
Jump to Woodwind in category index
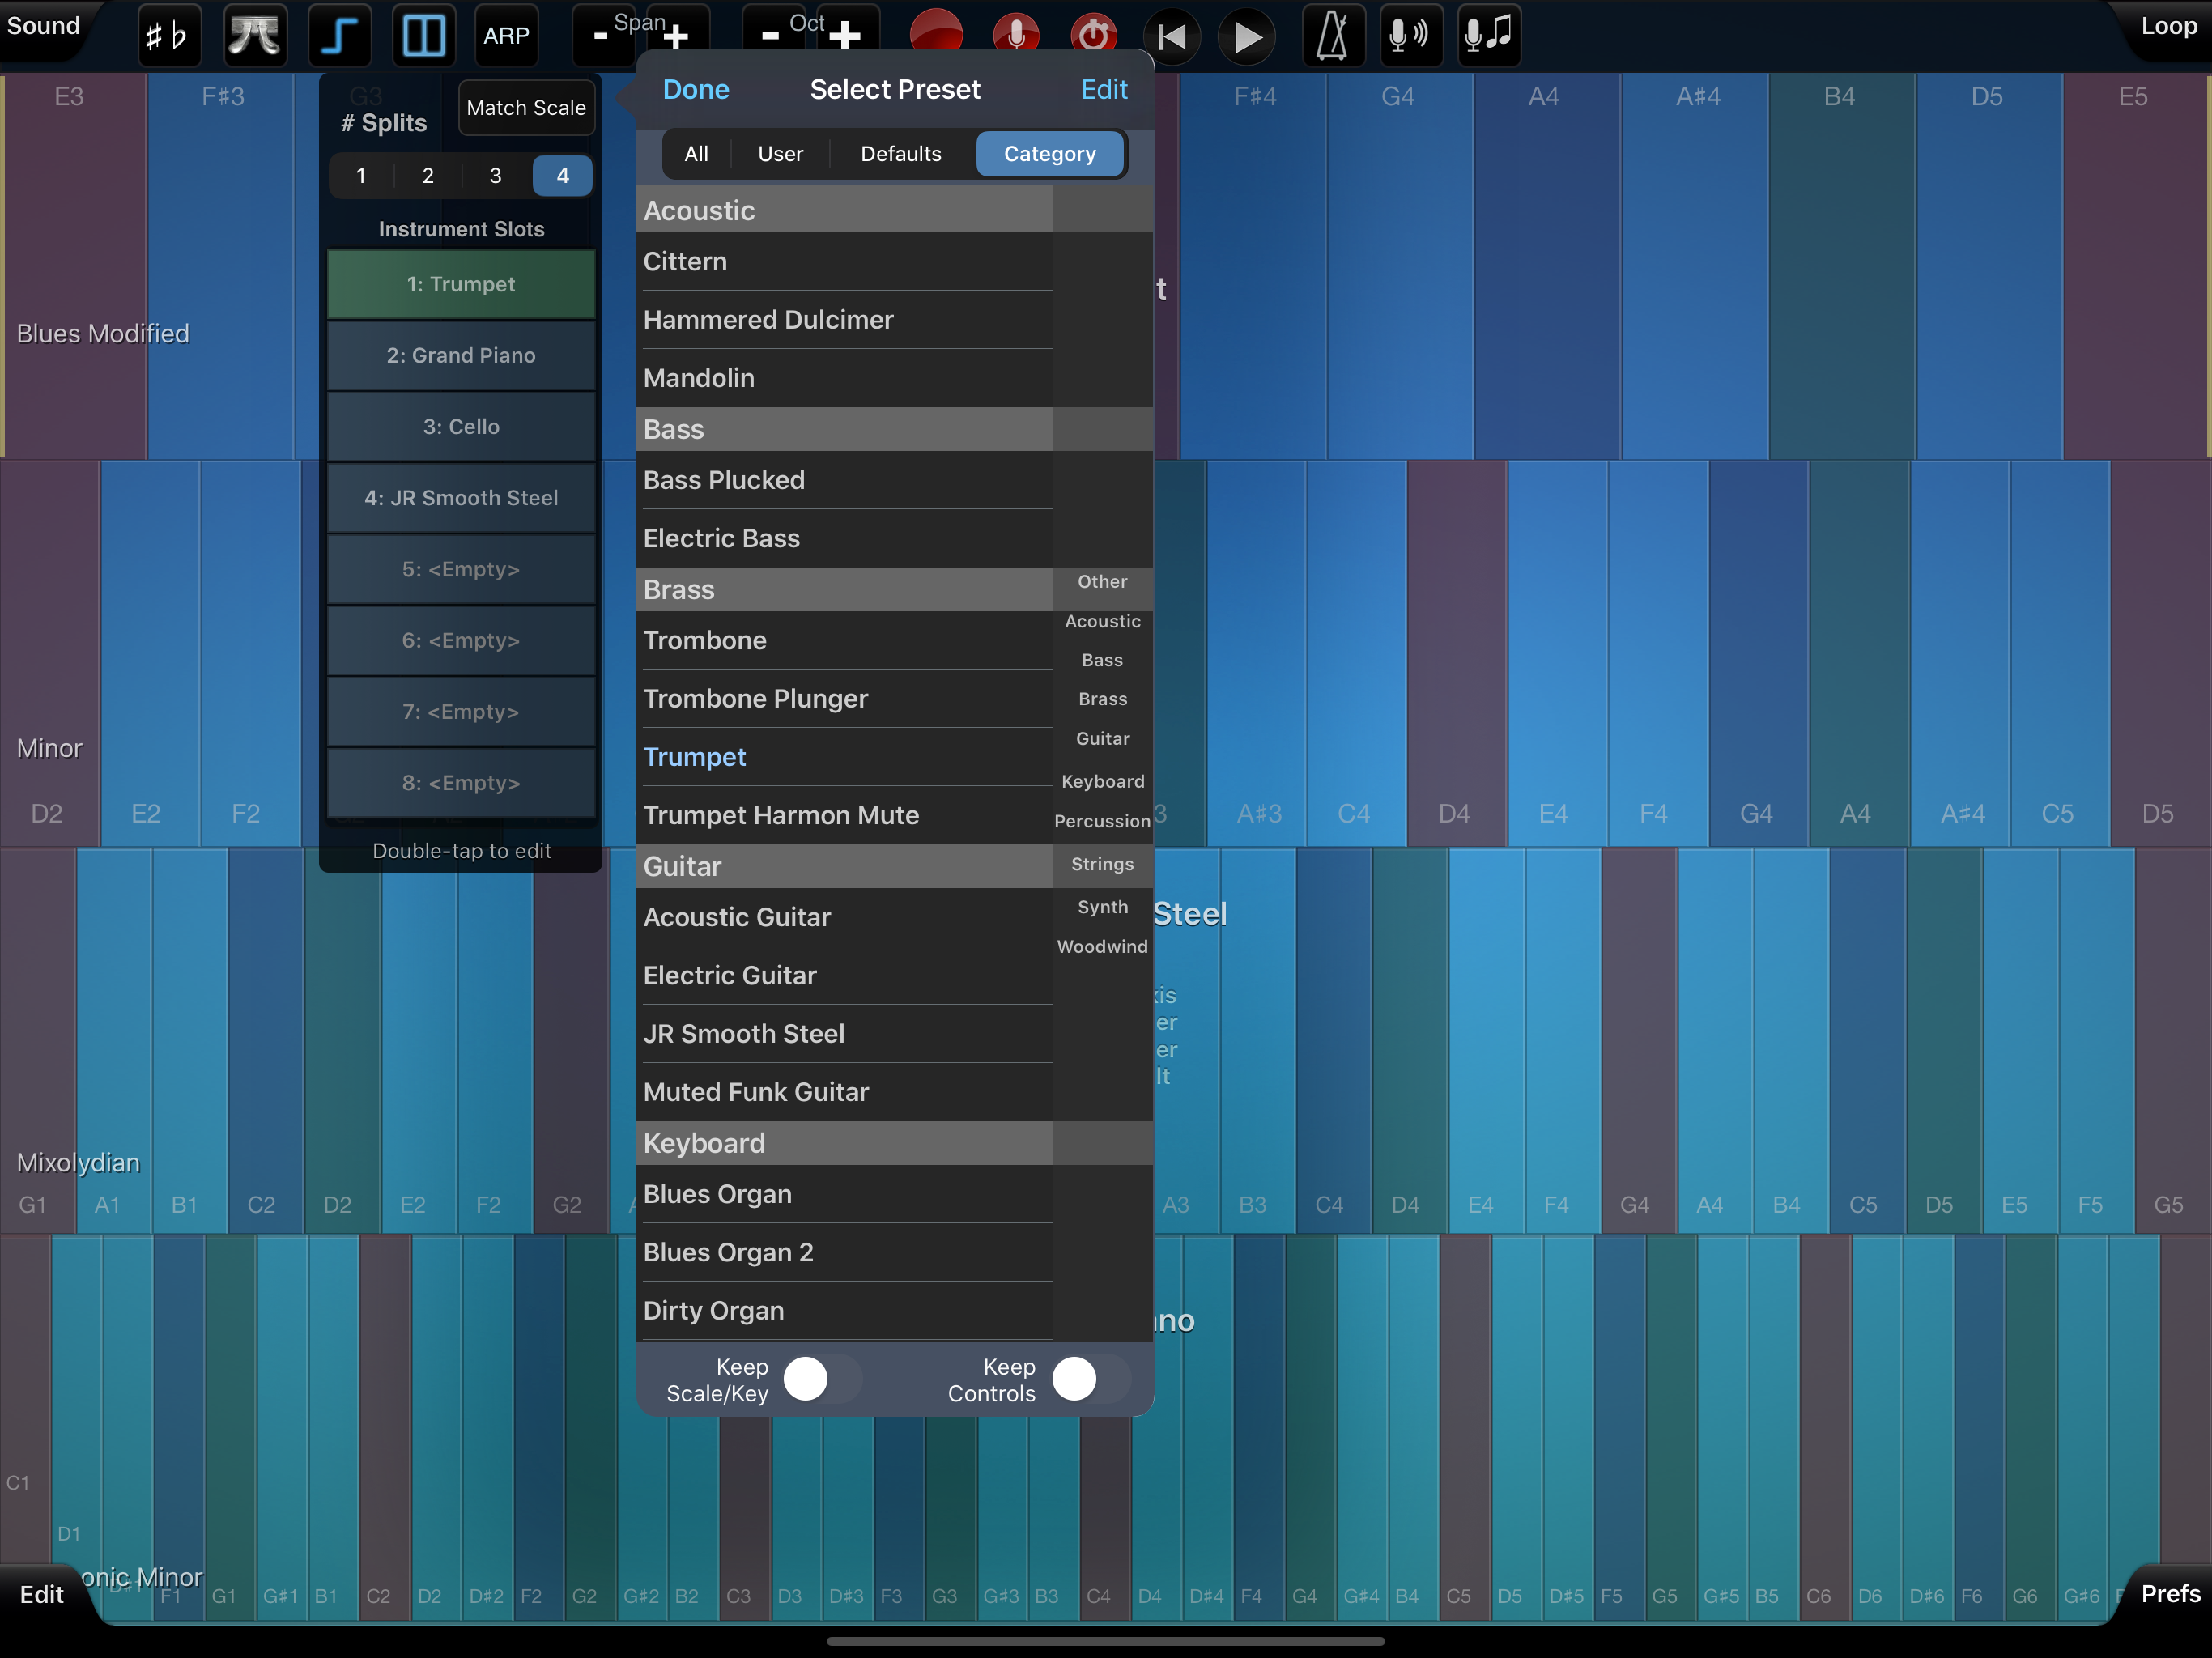point(1102,946)
